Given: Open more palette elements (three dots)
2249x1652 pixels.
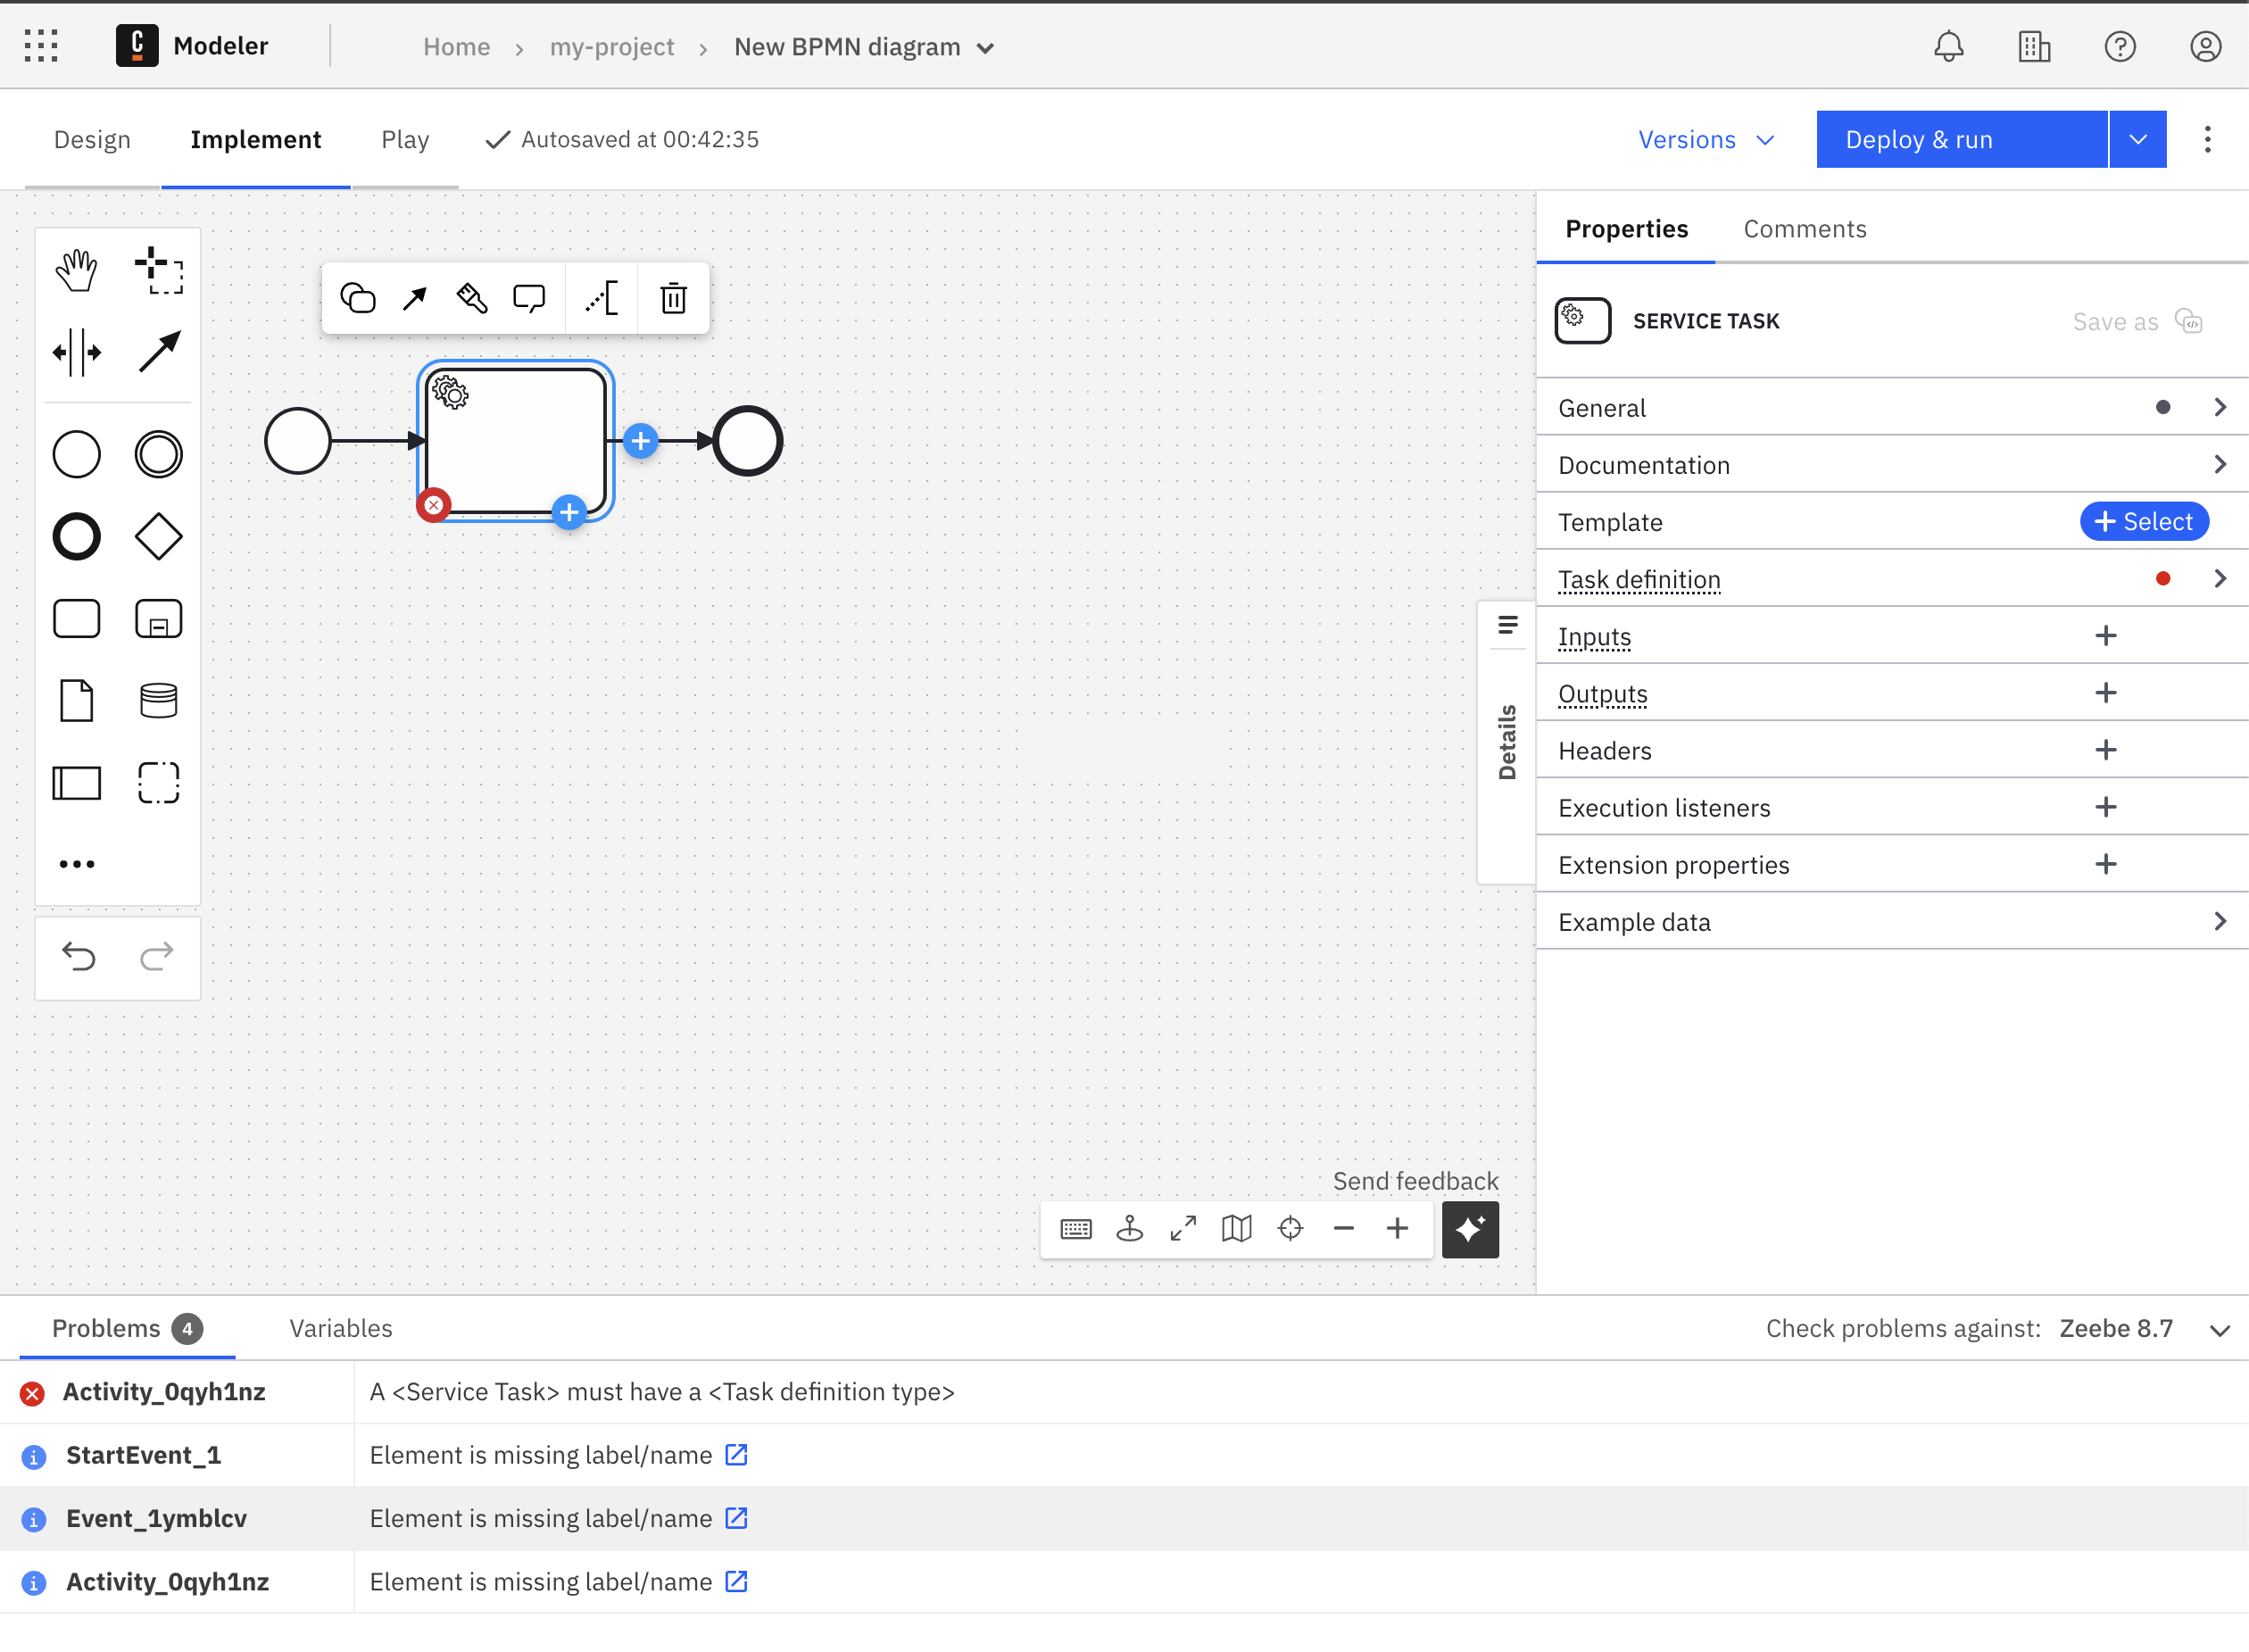Looking at the screenshot, I should (76, 864).
